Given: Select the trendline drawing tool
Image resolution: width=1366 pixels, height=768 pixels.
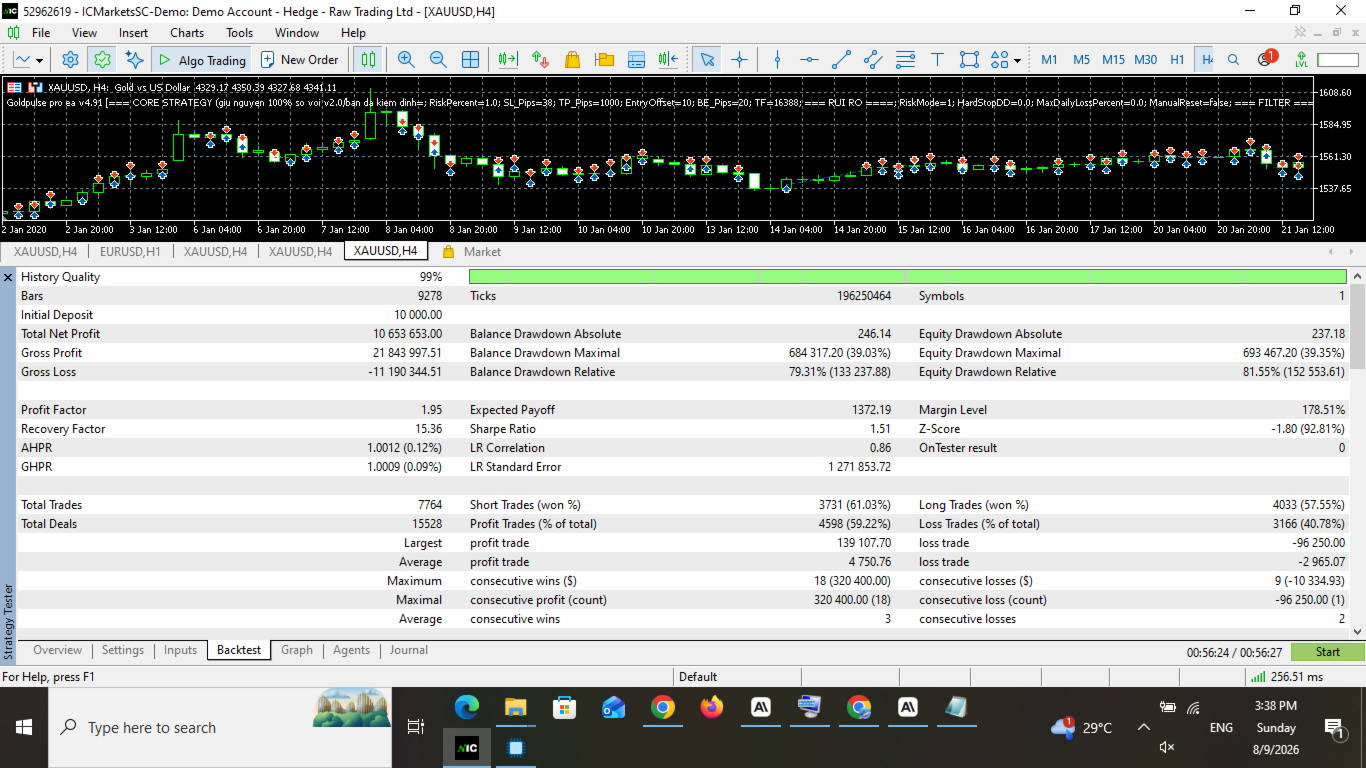Looking at the screenshot, I should pos(842,59).
